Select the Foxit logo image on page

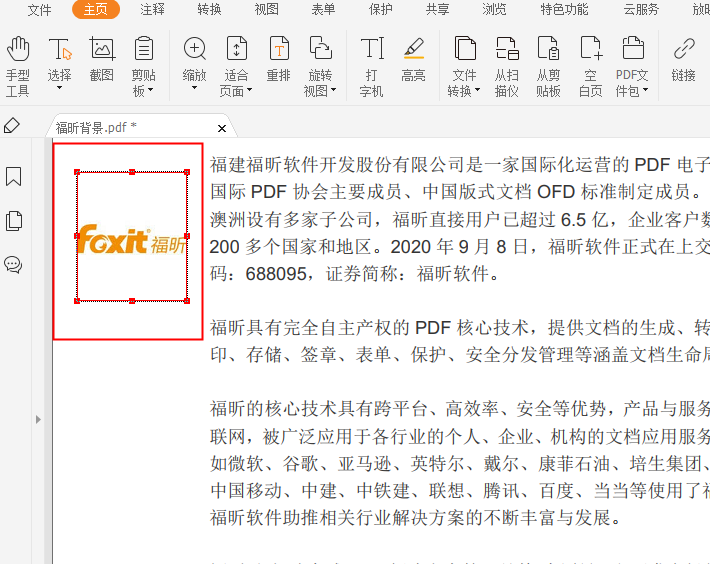tap(132, 237)
